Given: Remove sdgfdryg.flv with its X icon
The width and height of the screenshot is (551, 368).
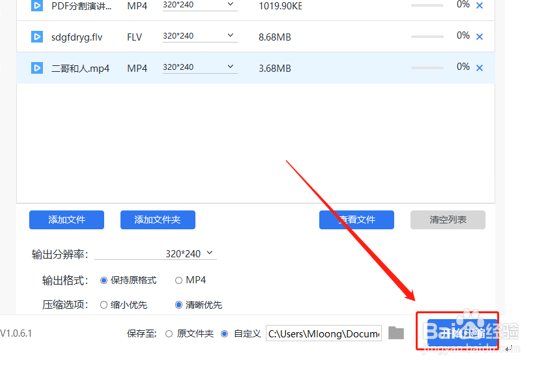Looking at the screenshot, I should (x=479, y=37).
